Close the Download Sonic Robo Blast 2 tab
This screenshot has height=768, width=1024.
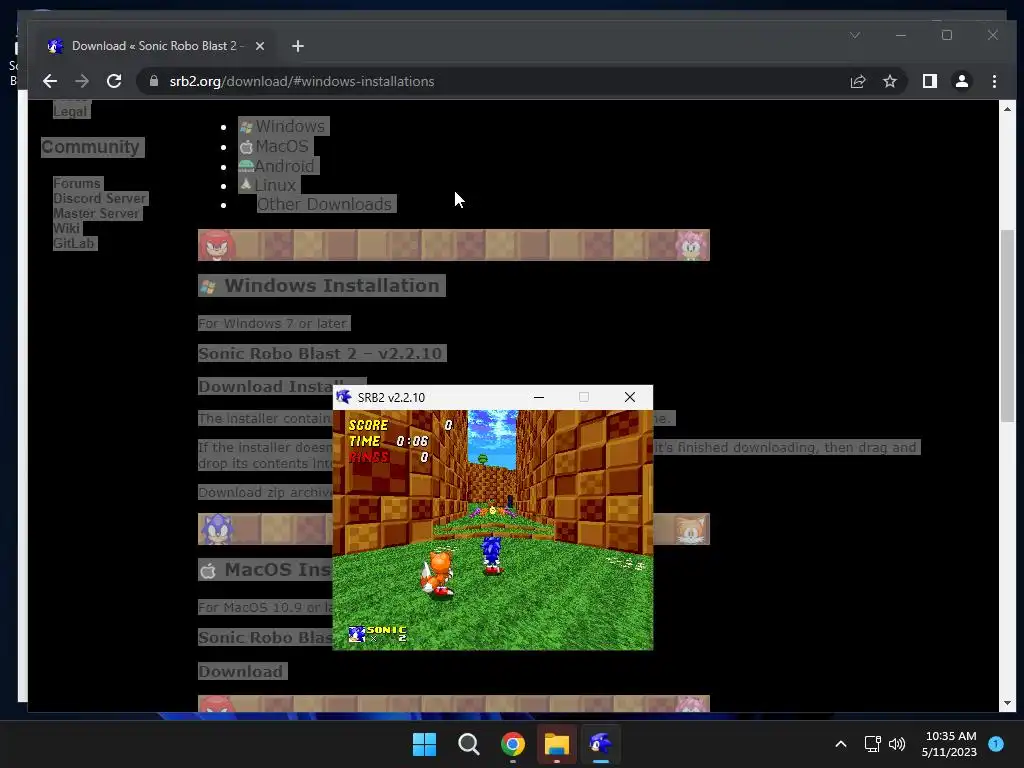(x=259, y=46)
